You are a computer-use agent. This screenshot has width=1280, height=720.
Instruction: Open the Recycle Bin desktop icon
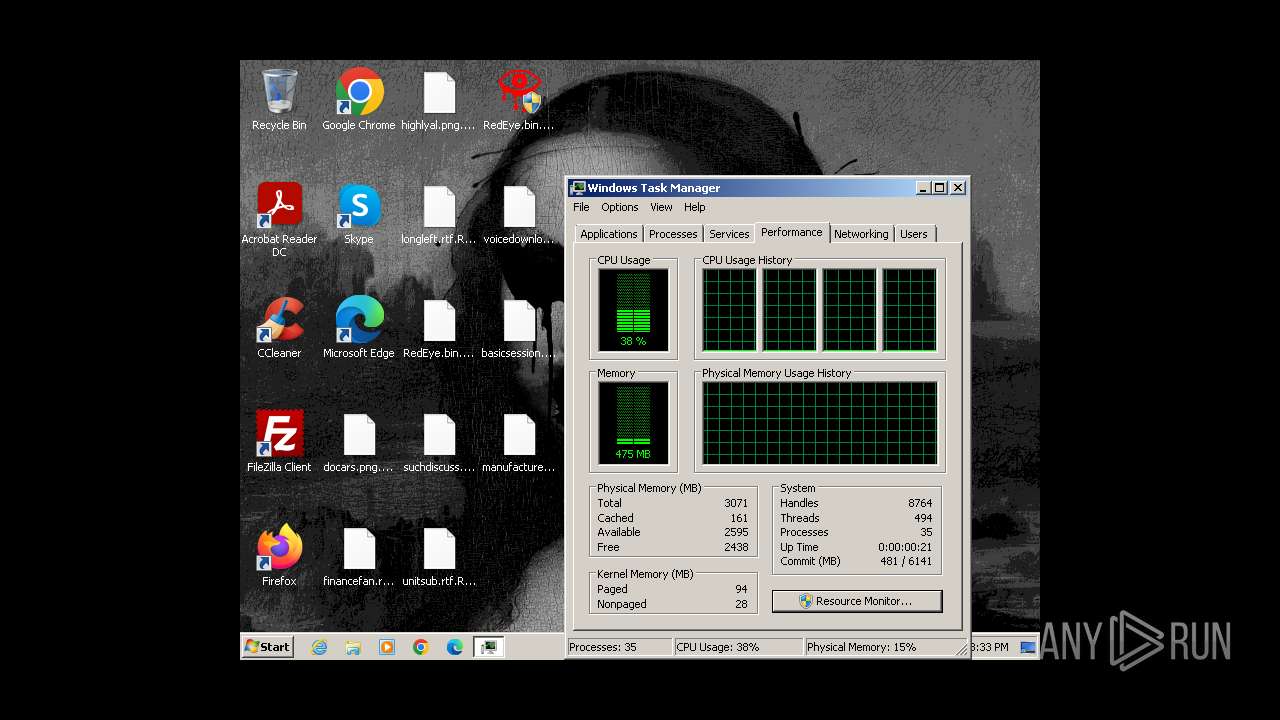pyautogui.click(x=279, y=100)
